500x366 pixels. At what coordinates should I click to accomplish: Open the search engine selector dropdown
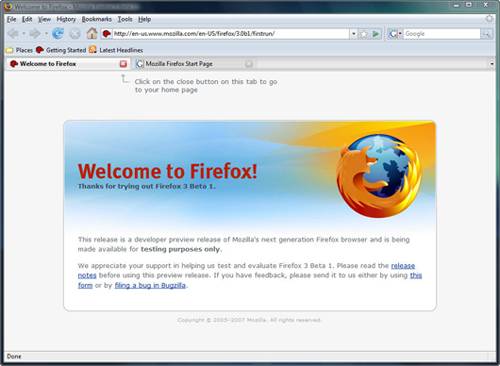click(x=396, y=34)
